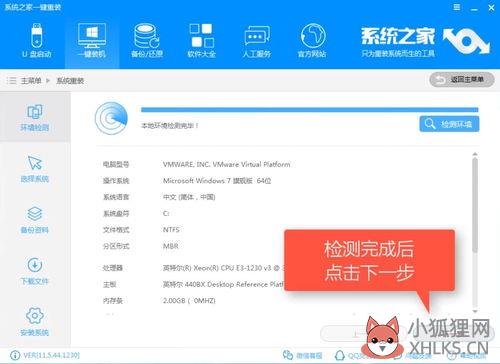This screenshot has width=500, height=364.
Task: Open 微信客服 in the status bar
Action: 303,356
